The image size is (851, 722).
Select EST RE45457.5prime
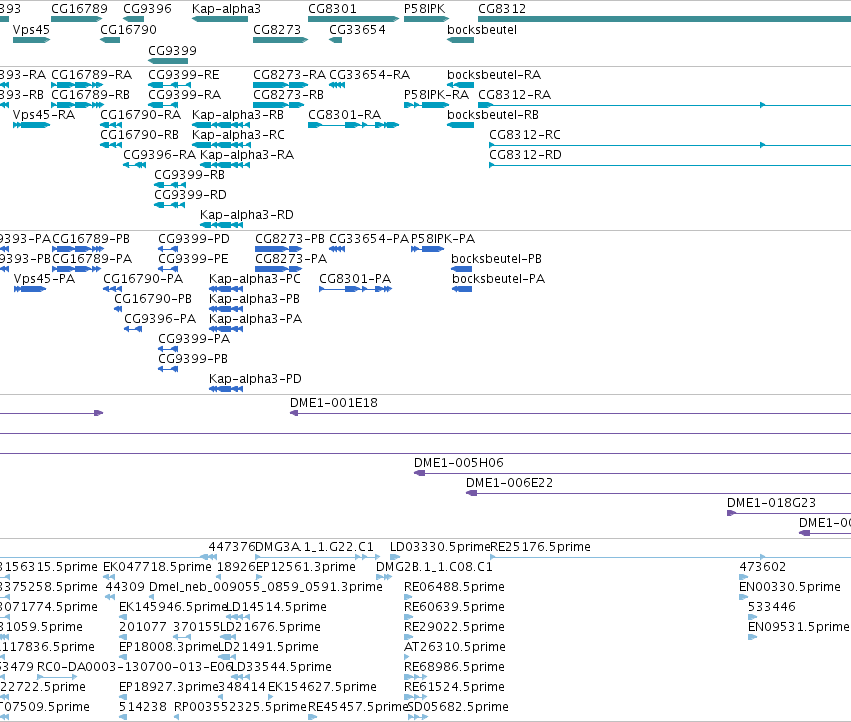coord(313,717)
